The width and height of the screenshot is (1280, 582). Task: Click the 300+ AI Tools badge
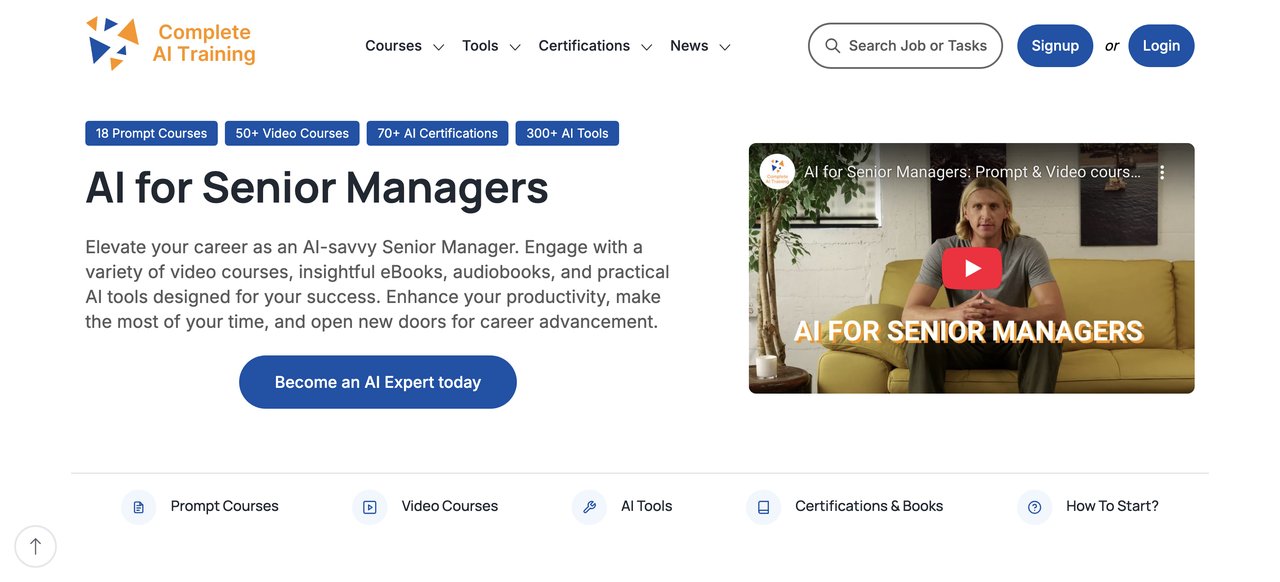coord(567,133)
